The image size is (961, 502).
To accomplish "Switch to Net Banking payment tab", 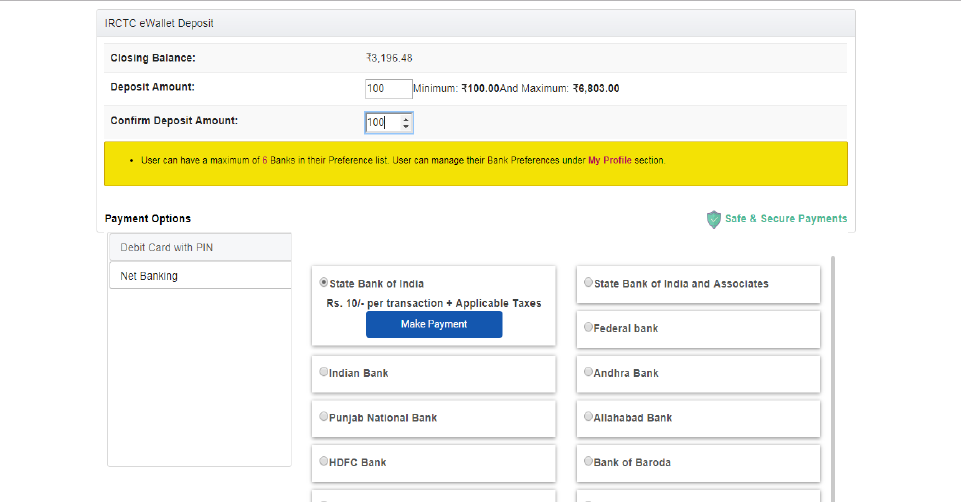I will pyautogui.click(x=200, y=276).
